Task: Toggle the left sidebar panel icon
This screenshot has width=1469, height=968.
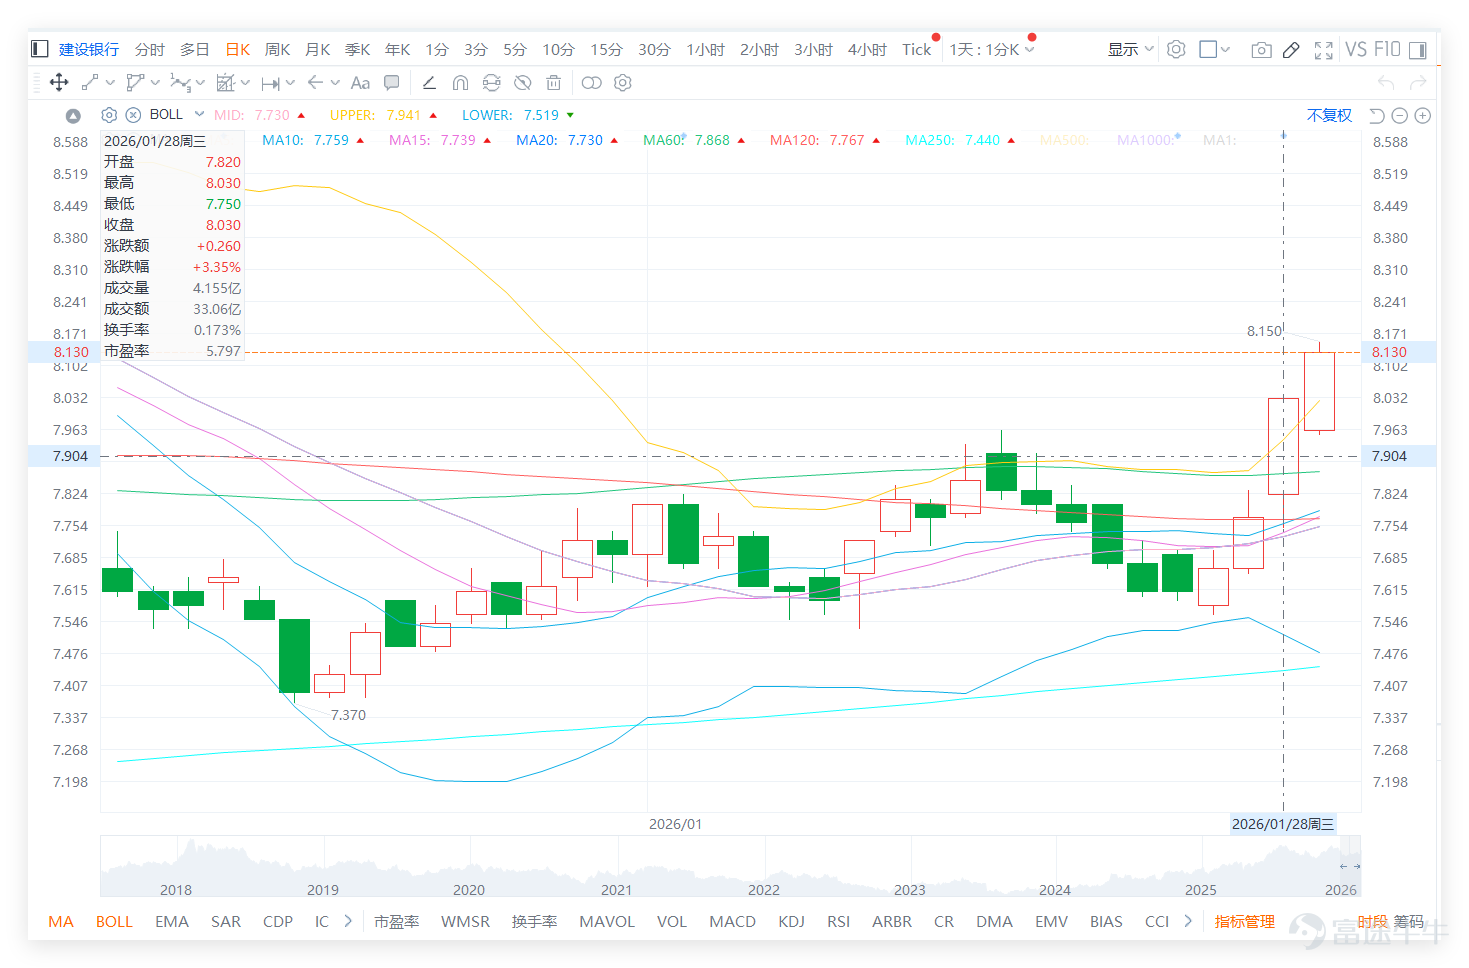Action: tap(40, 49)
